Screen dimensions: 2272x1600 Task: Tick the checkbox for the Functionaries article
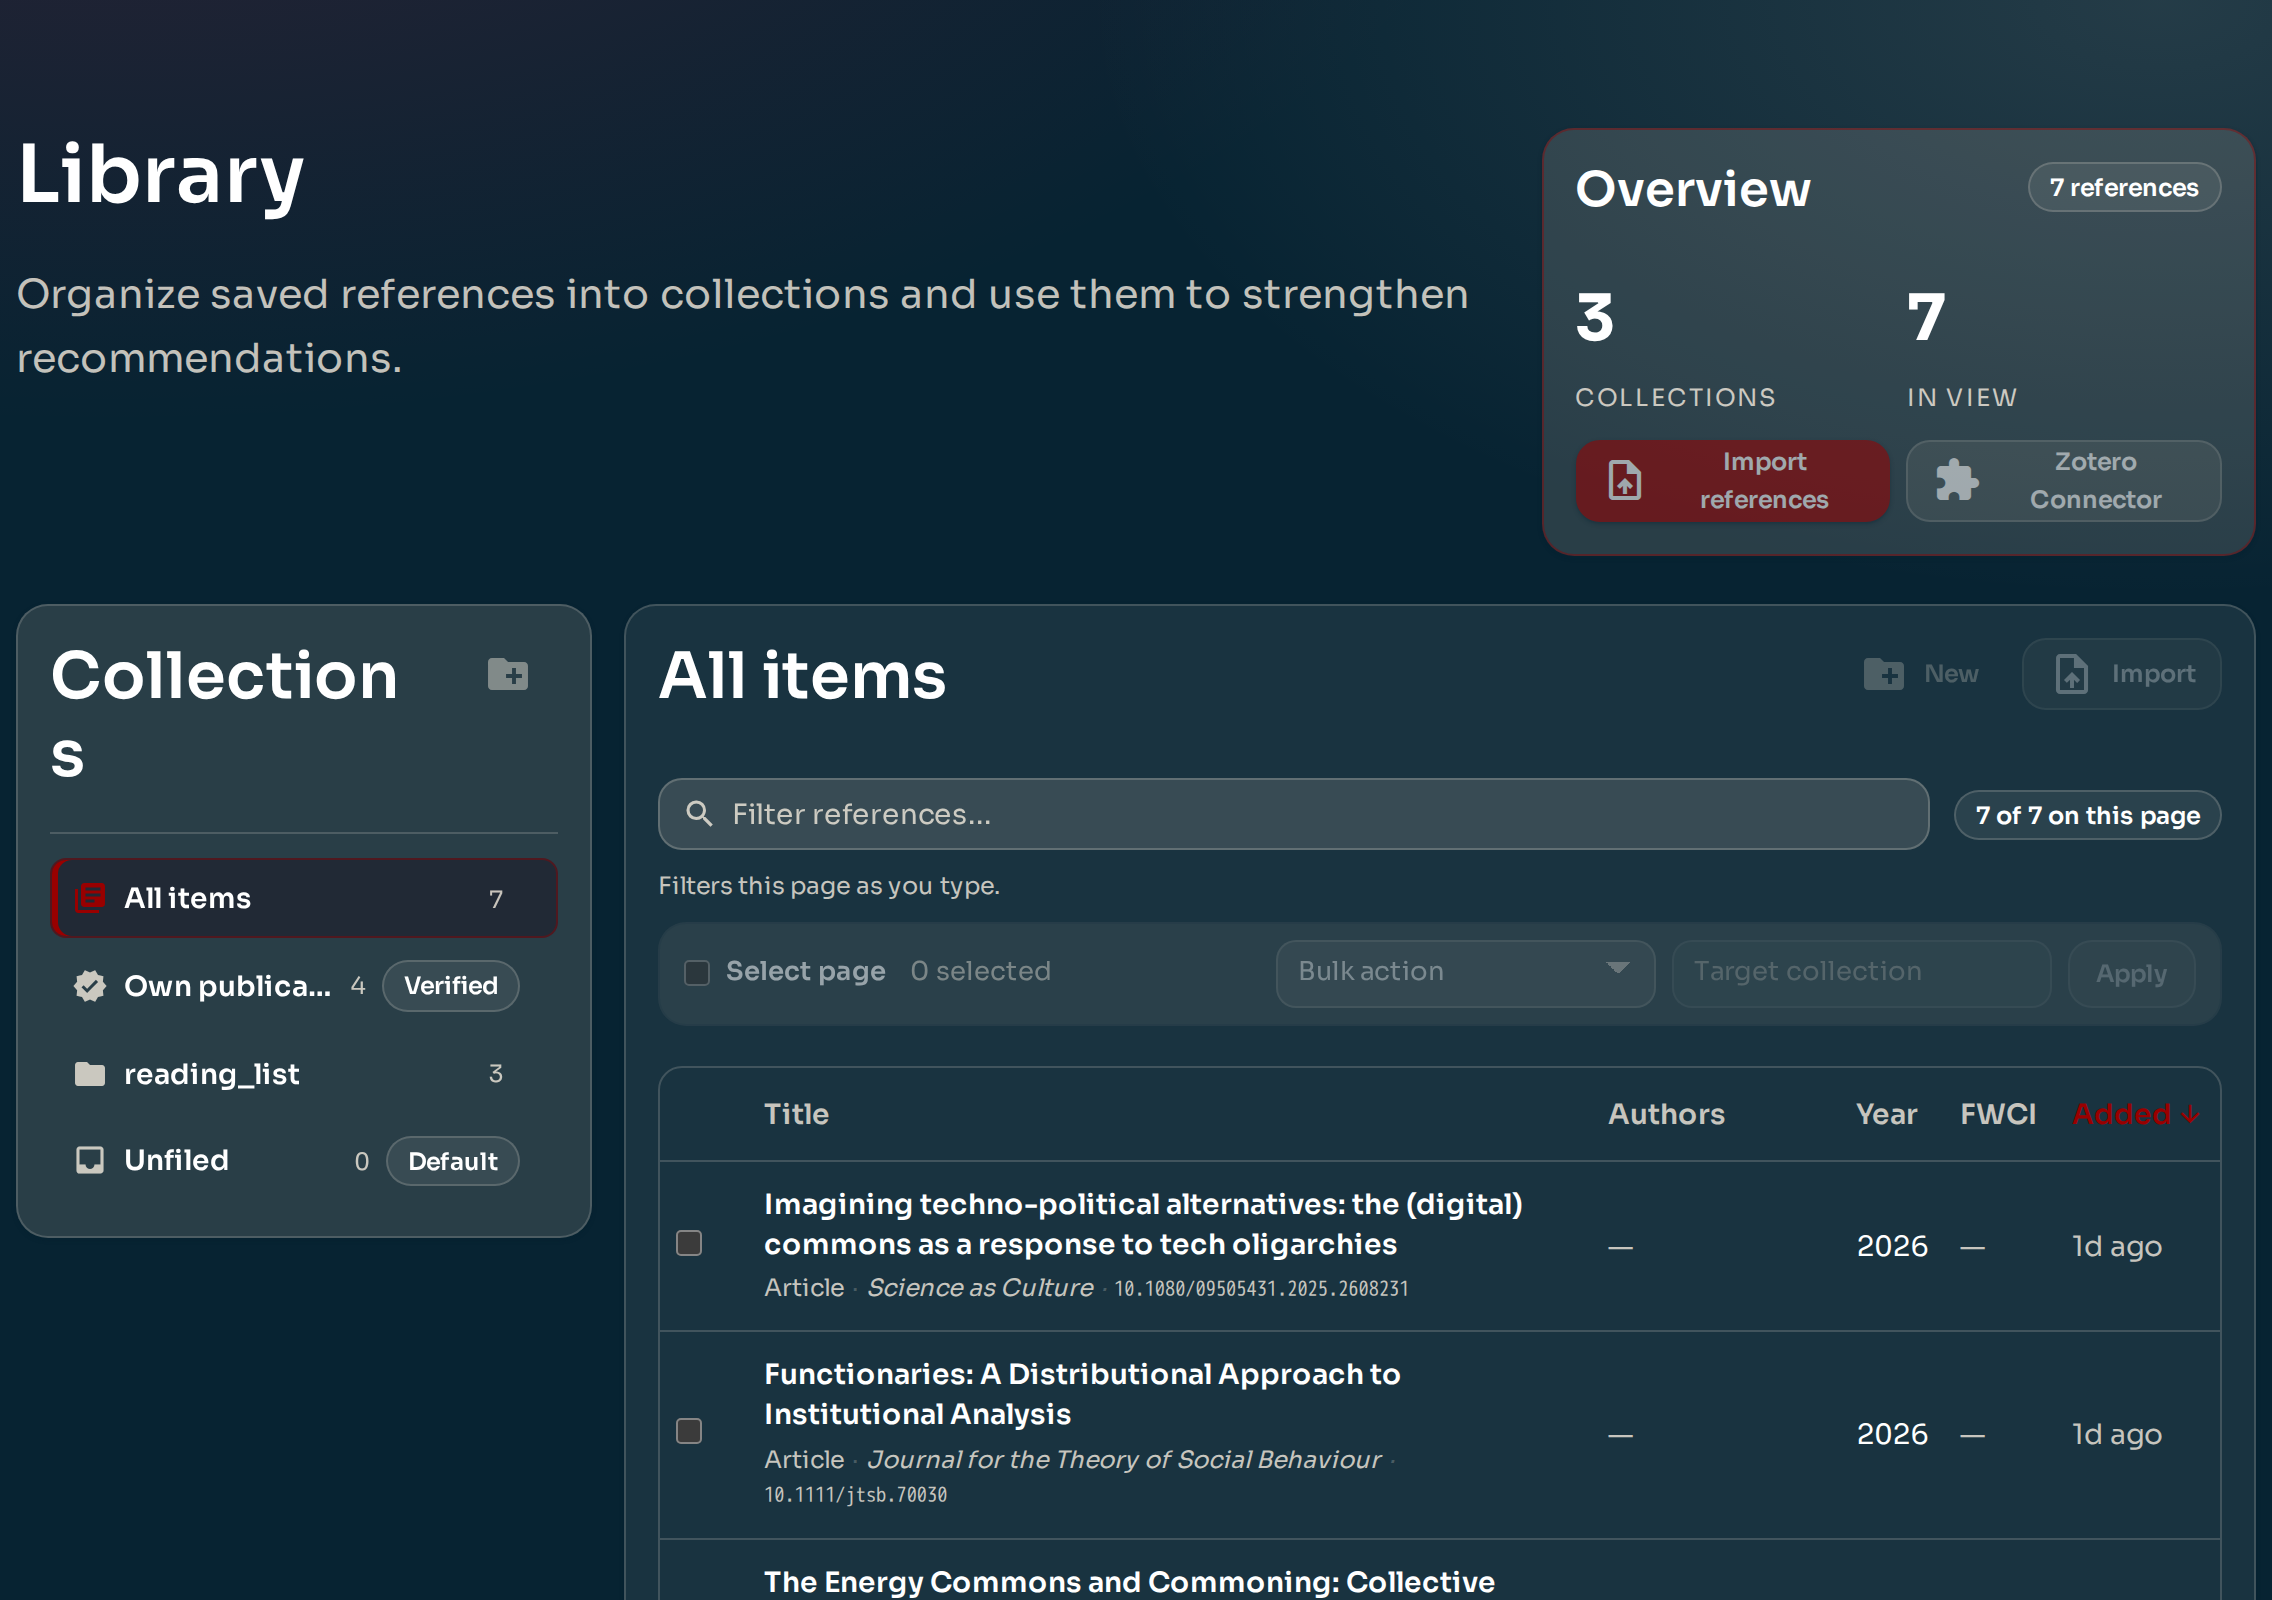click(689, 1431)
